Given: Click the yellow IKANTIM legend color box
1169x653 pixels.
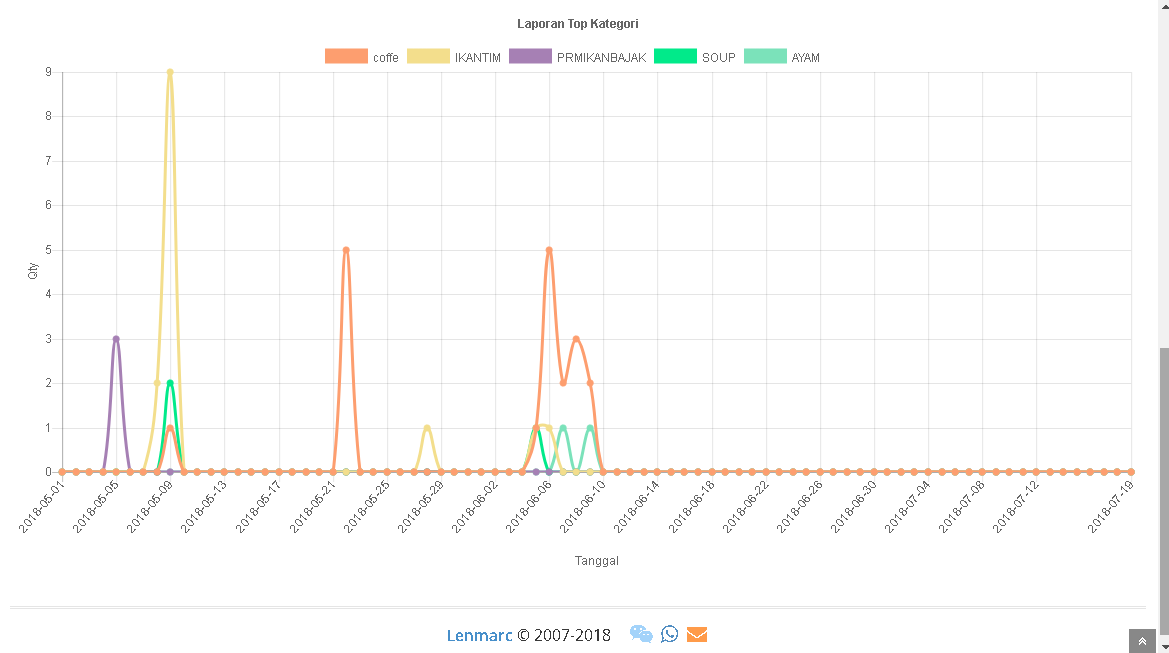Looking at the screenshot, I should 428,57.
